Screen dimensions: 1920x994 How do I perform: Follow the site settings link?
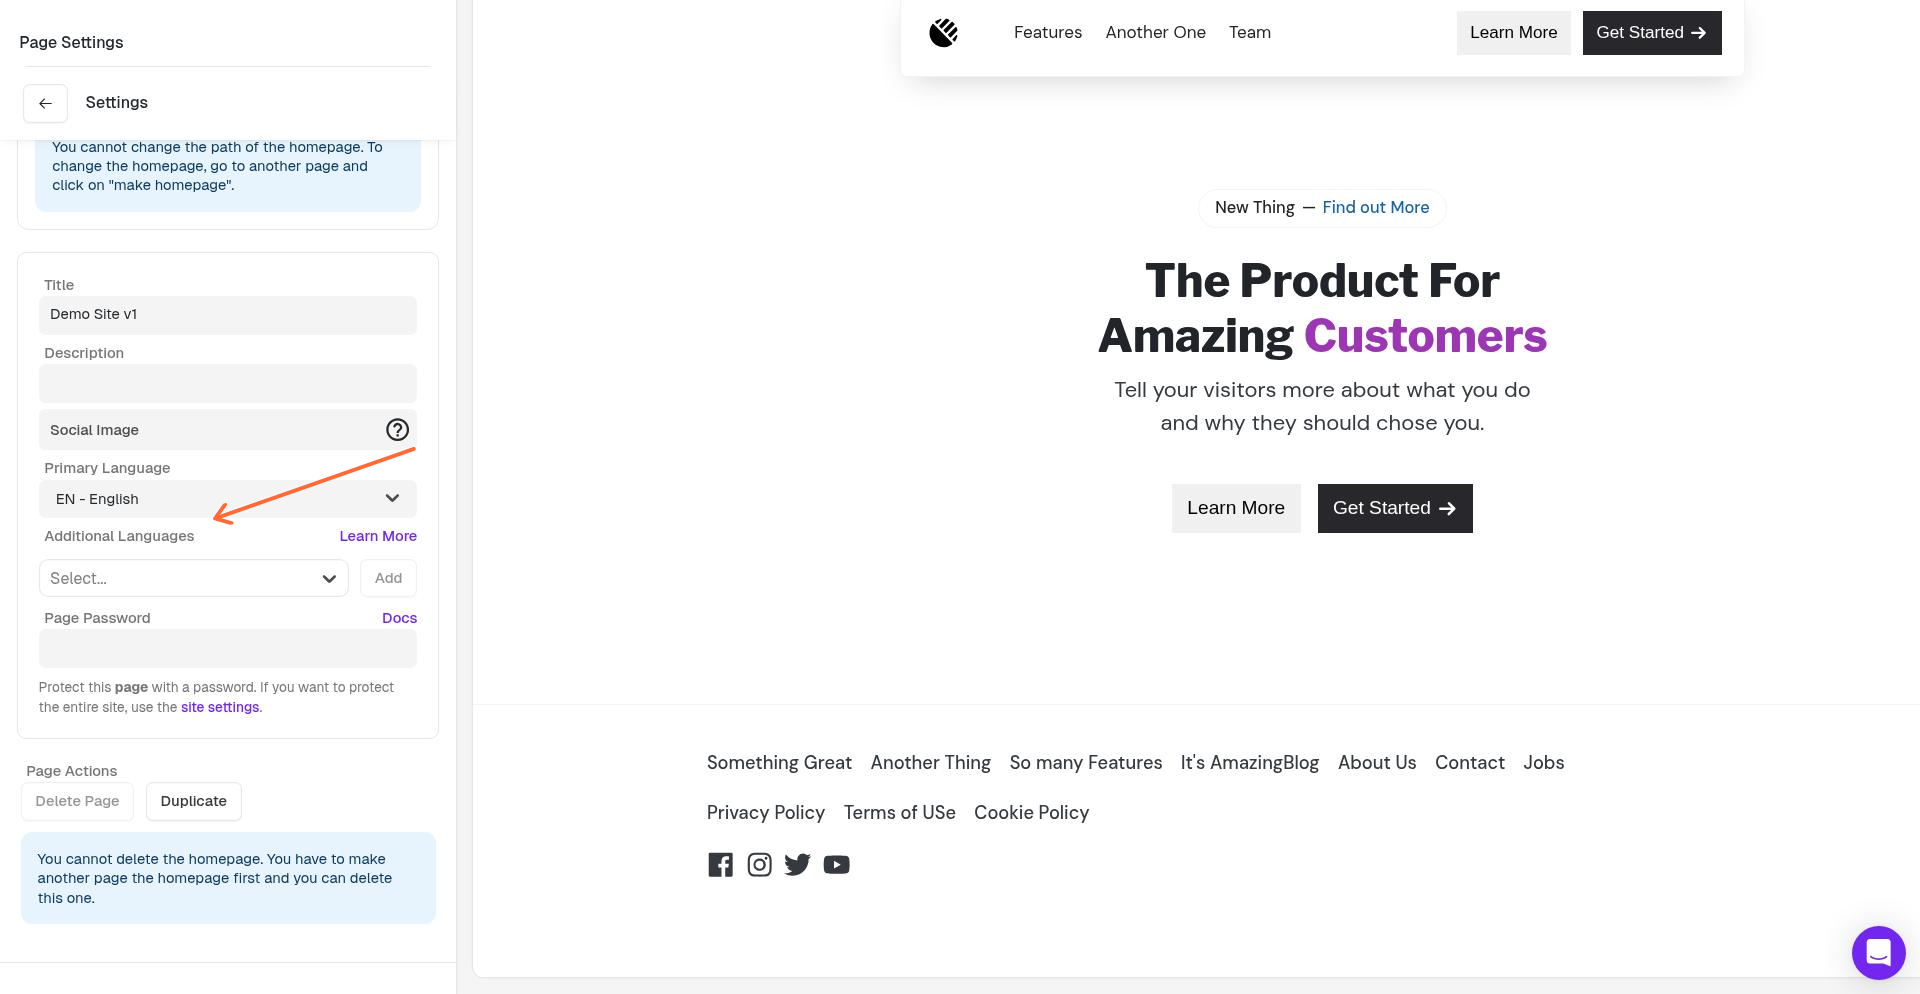point(220,708)
